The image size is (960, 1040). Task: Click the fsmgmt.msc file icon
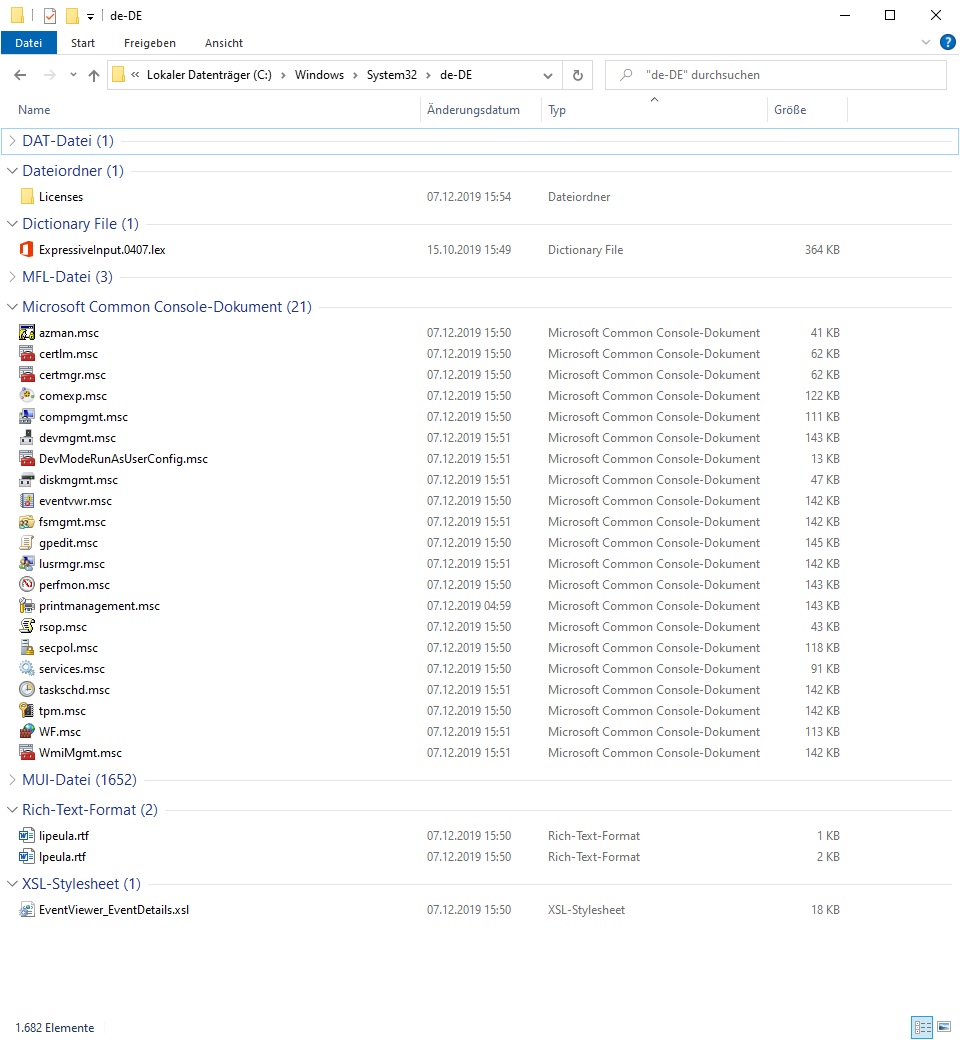coord(27,522)
